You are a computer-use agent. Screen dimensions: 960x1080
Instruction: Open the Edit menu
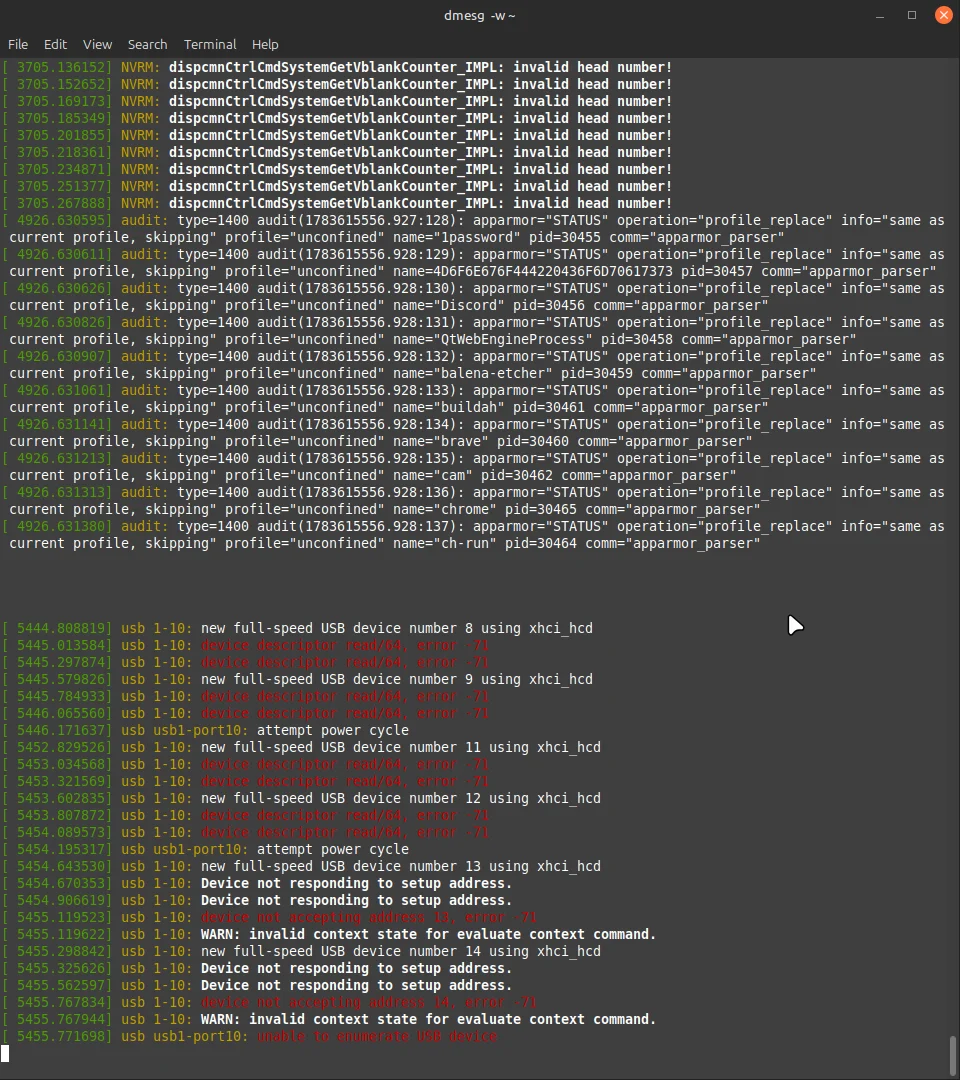pos(55,44)
